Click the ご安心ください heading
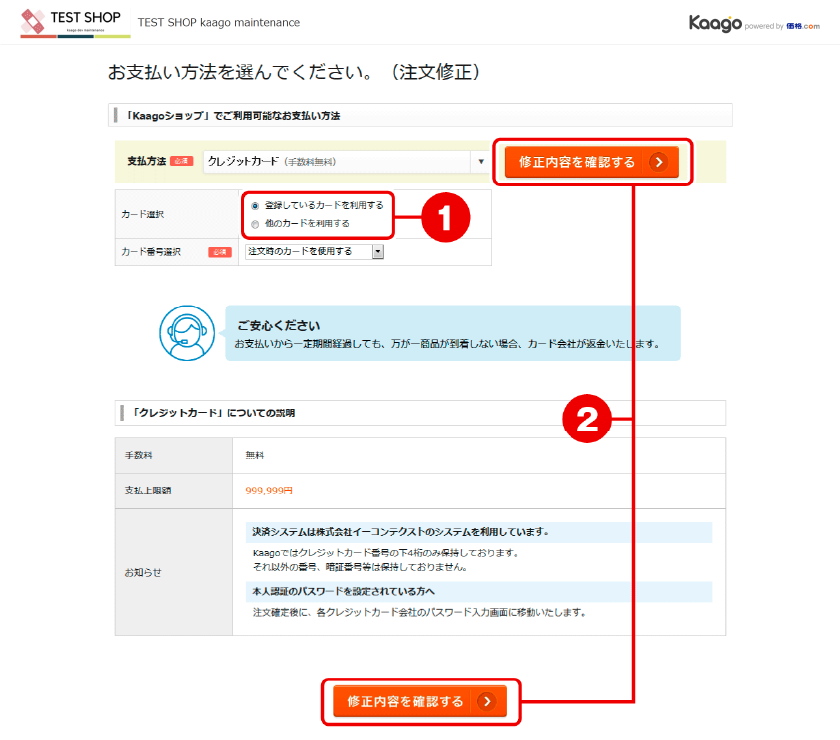 point(279,325)
